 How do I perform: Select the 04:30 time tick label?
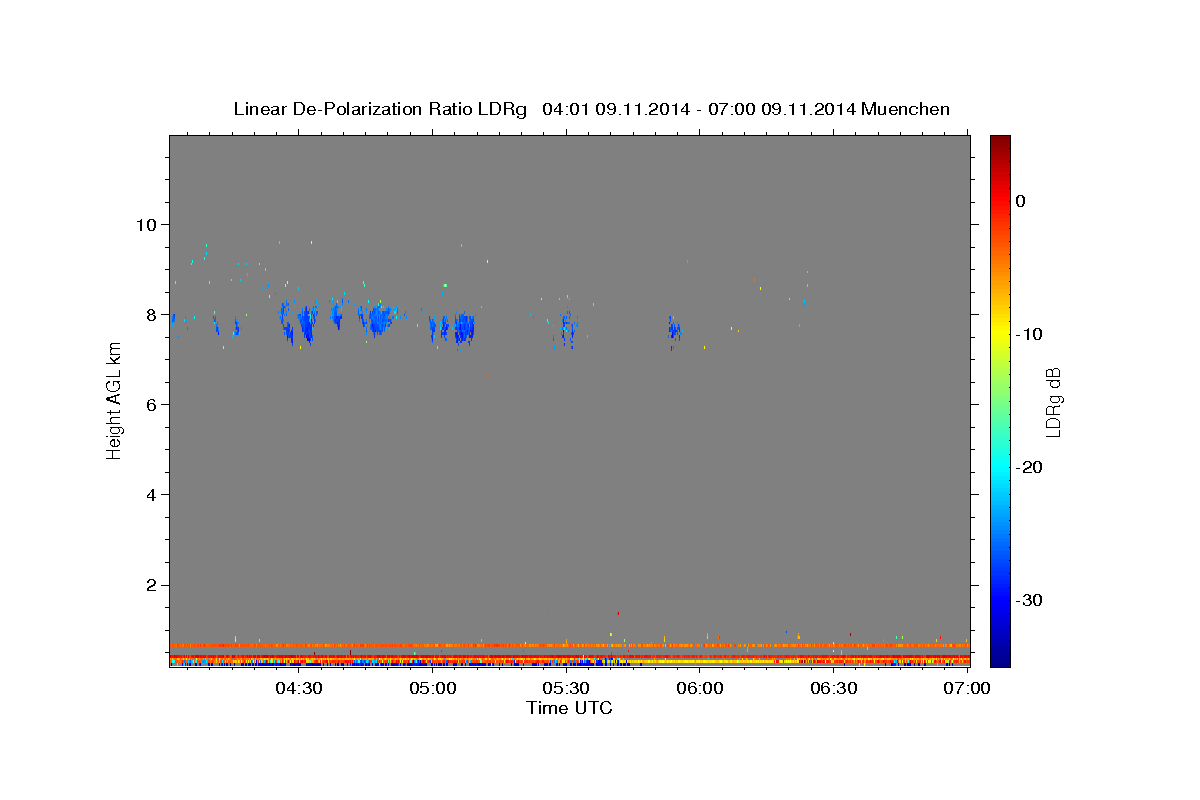coord(298,688)
